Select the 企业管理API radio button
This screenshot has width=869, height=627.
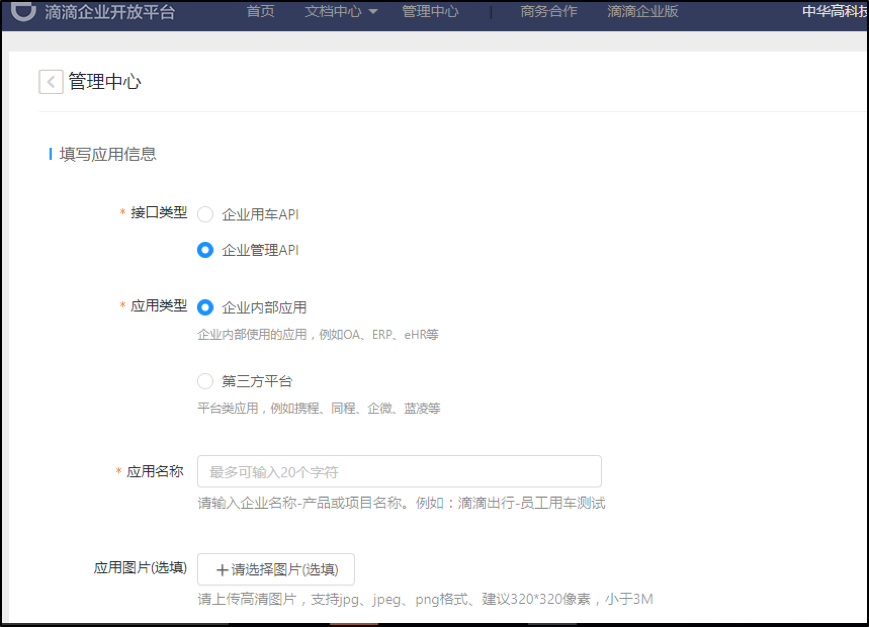pyautogui.click(x=205, y=250)
